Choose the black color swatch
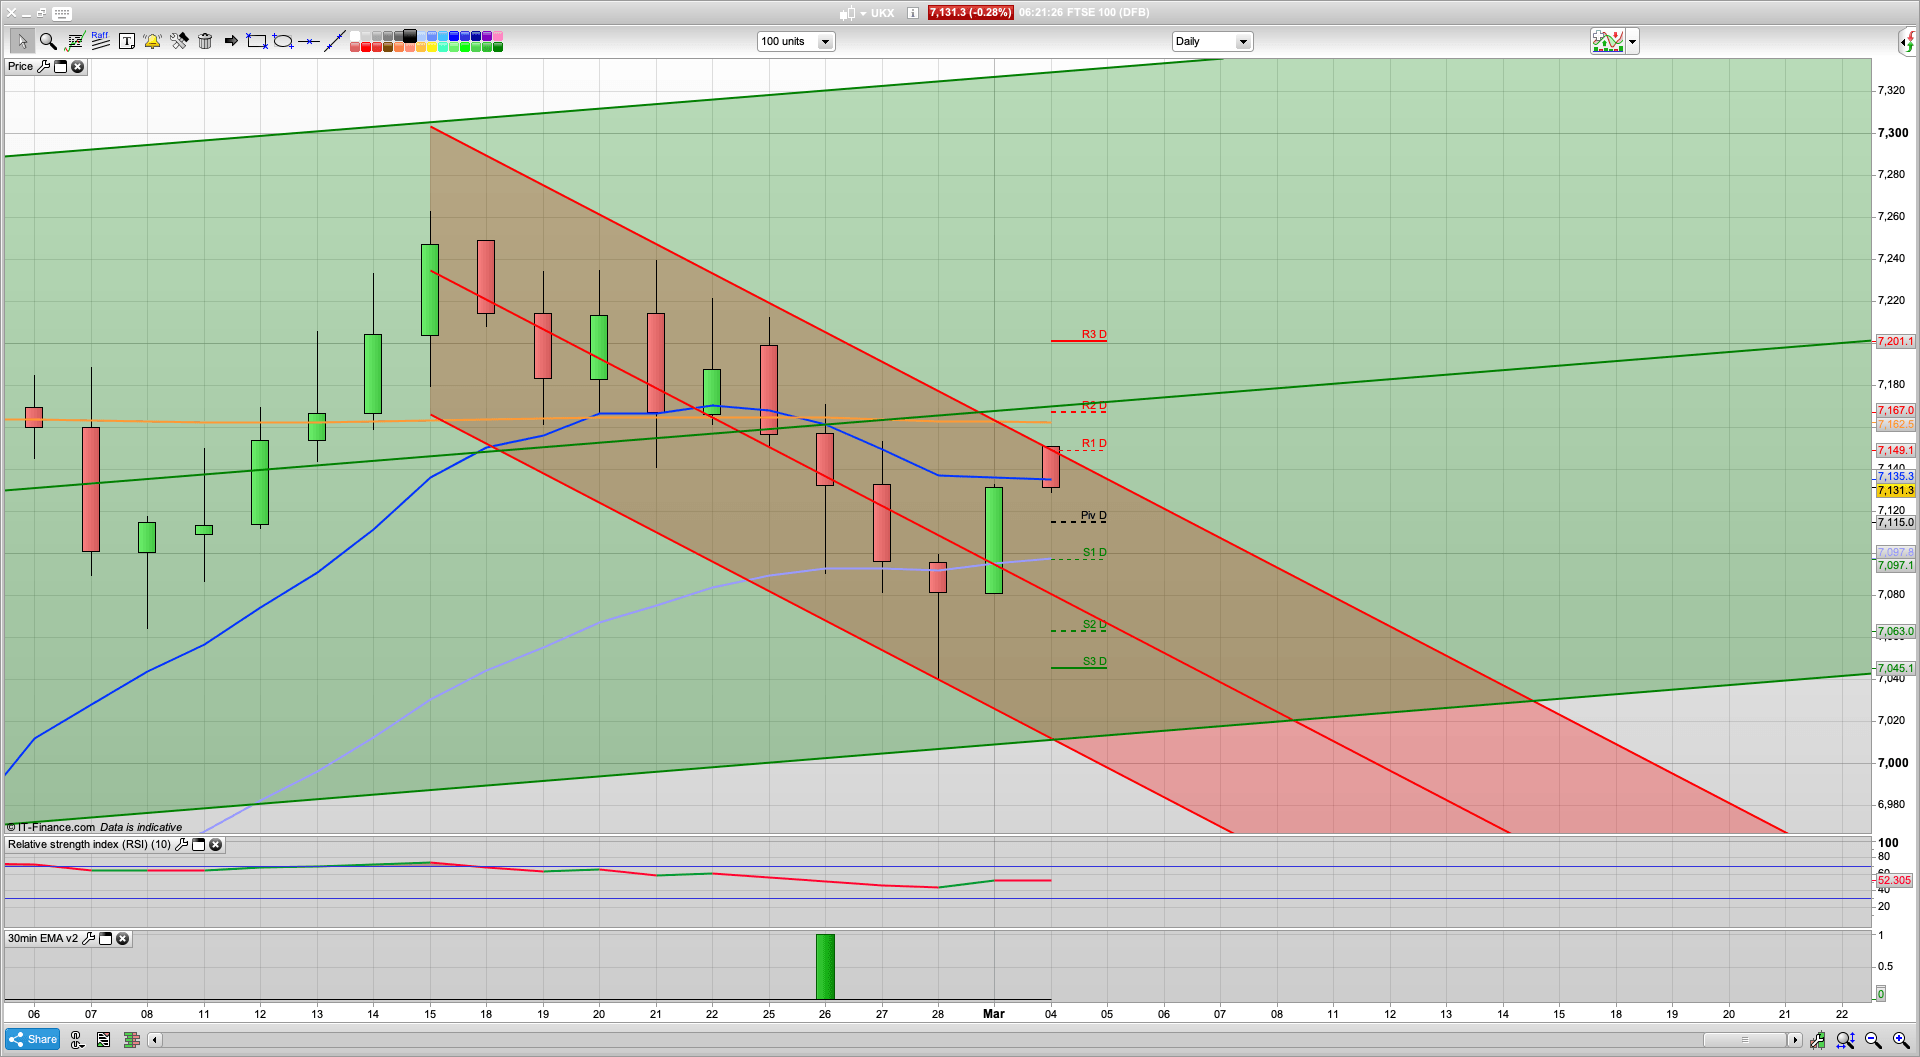Viewport: 1920px width, 1057px height. coord(410,36)
